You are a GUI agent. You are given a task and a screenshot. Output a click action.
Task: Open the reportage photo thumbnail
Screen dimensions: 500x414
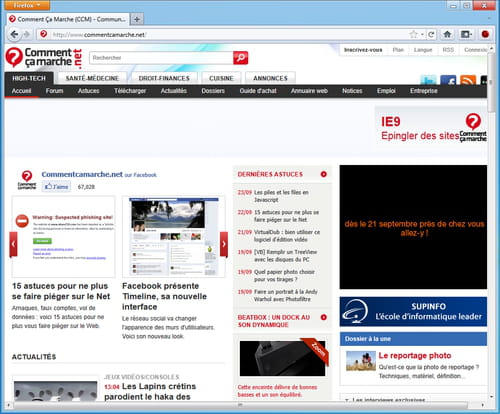(x=361, y=361)
